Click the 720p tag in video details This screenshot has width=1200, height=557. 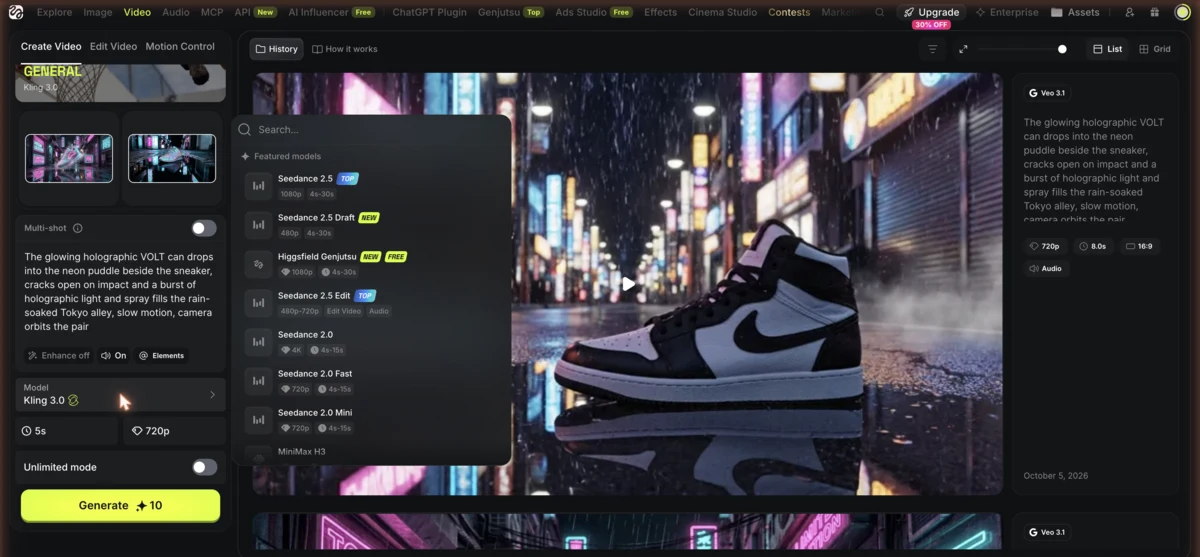pos(1044,246)
